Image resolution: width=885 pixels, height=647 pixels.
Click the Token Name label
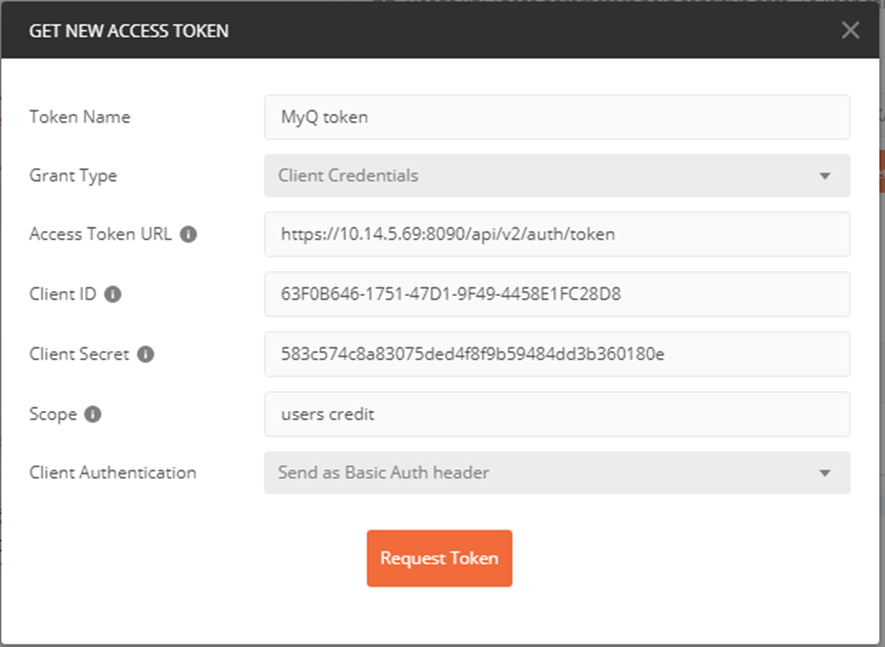pyautogui.click(x=80, y=116)
